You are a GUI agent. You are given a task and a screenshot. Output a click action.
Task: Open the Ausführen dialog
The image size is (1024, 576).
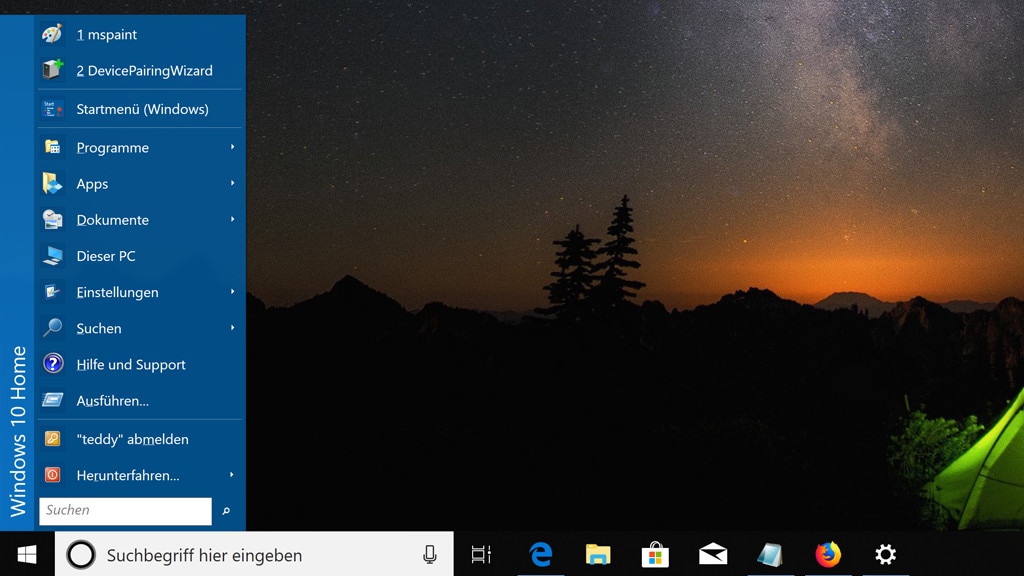pos(112,400)
